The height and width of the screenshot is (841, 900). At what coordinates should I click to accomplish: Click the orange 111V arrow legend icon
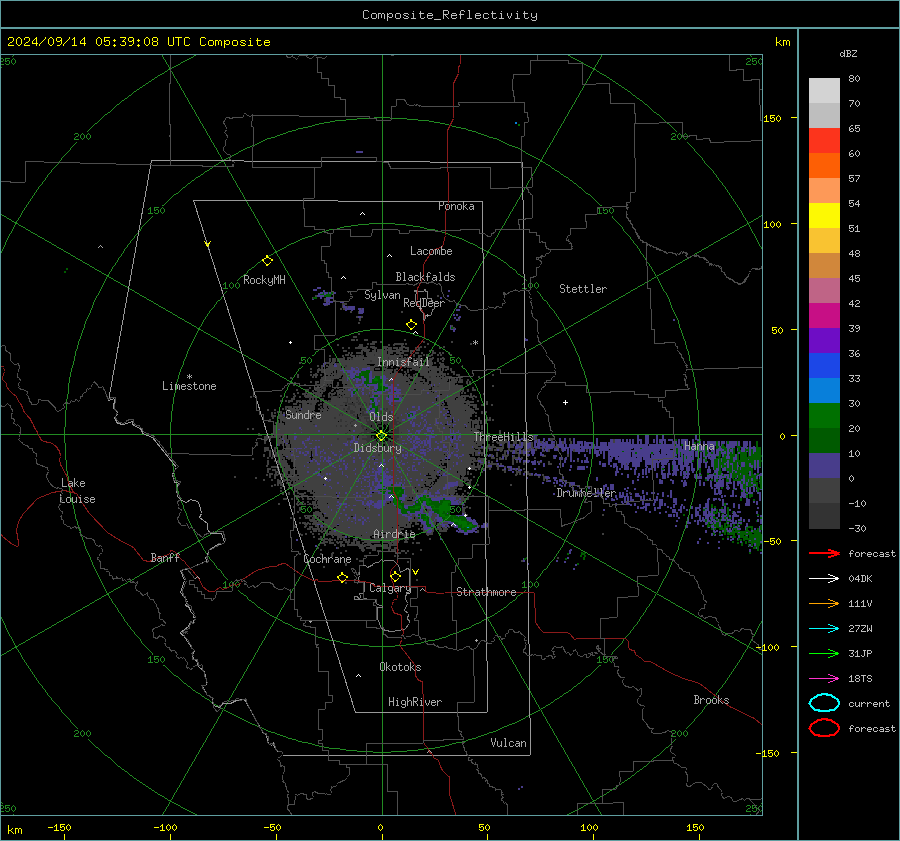tap(824, 603)
